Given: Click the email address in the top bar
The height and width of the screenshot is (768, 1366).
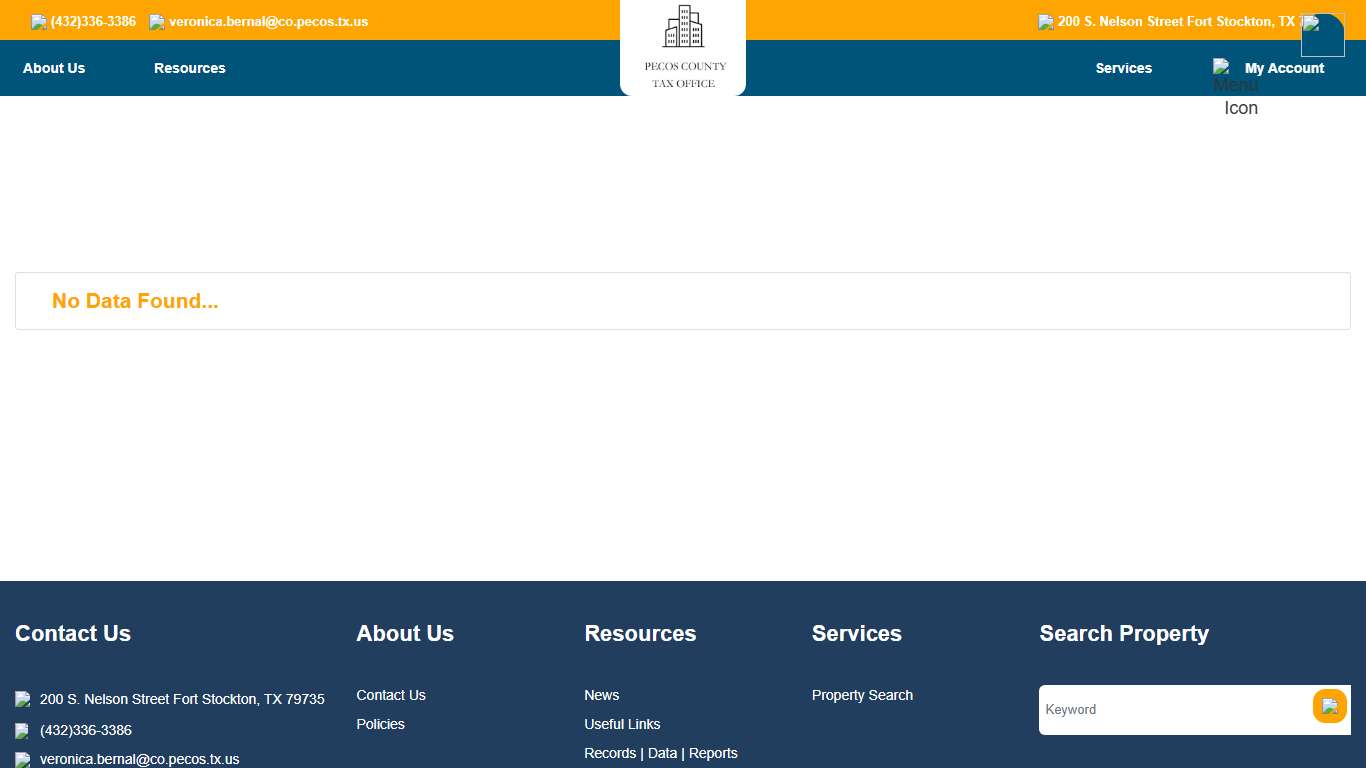Looking at the screenshot, I should tap(268, 22).
